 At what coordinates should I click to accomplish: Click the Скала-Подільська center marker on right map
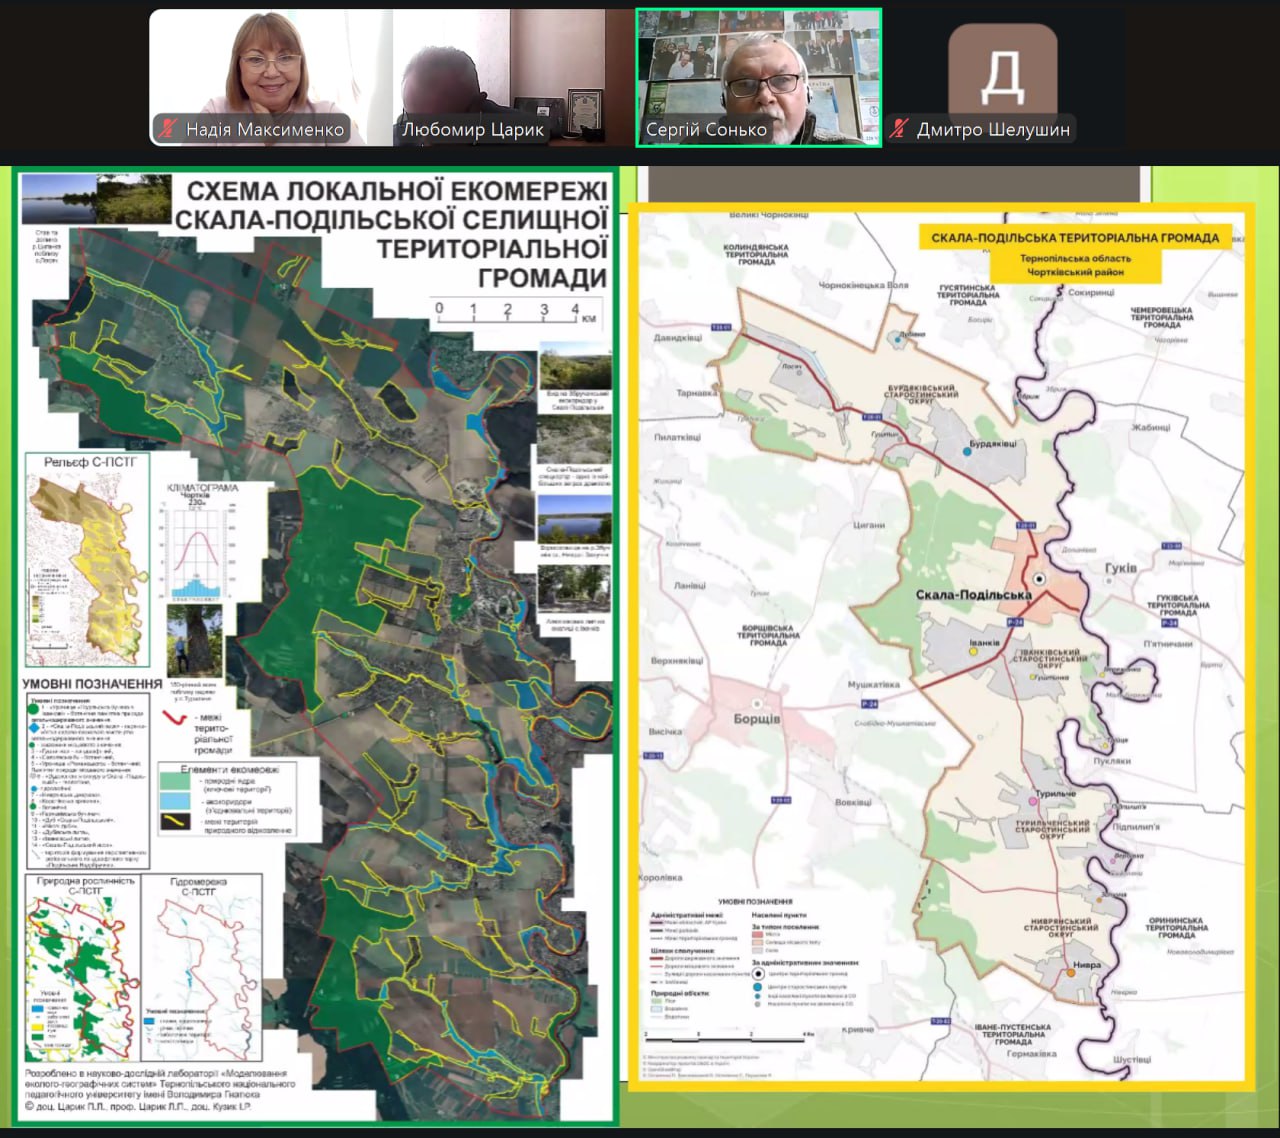click(1039, 578)
